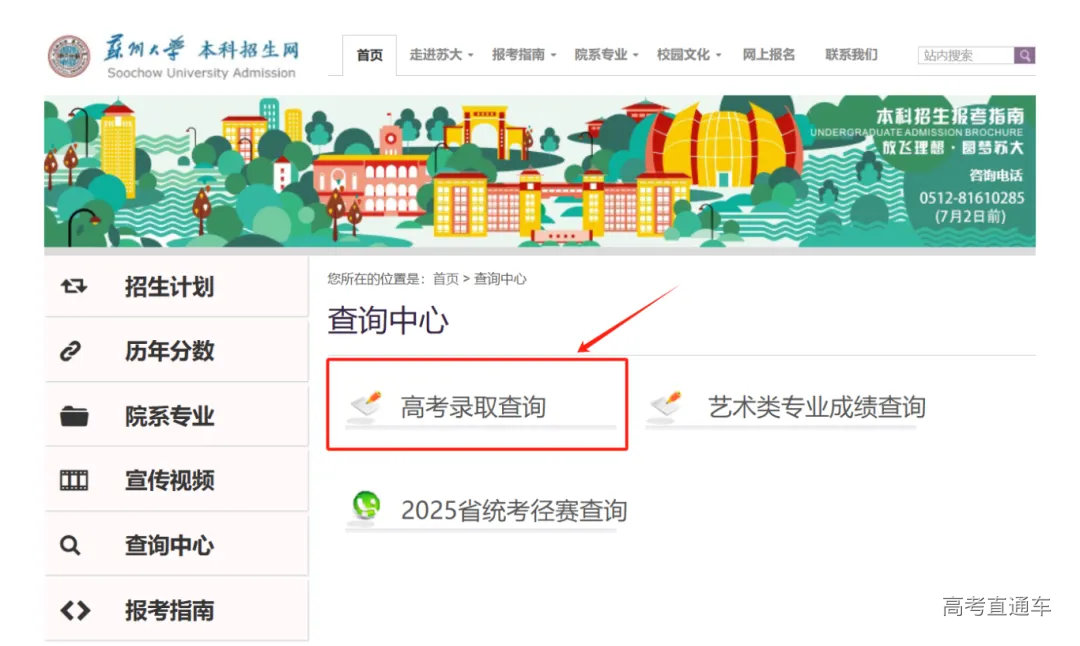Viewport: 1080px width, 646px height.
Task: Click the 宣传视频 film strip icon
Action: click(74, 481)
